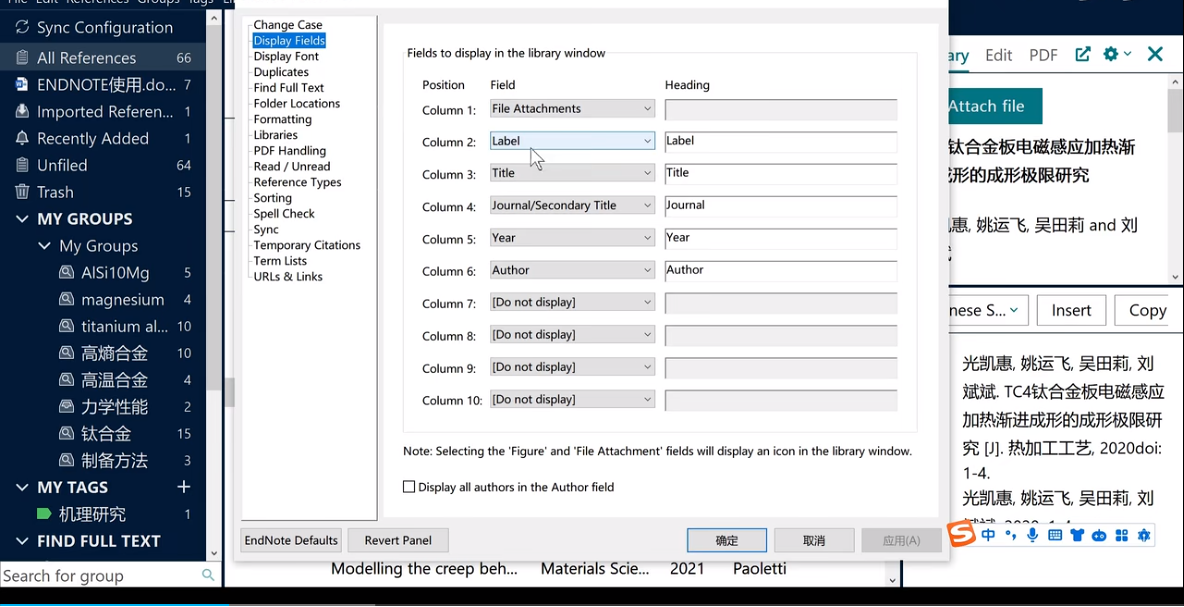Collapse the My Groups subfolder

[x=43, y=246]
